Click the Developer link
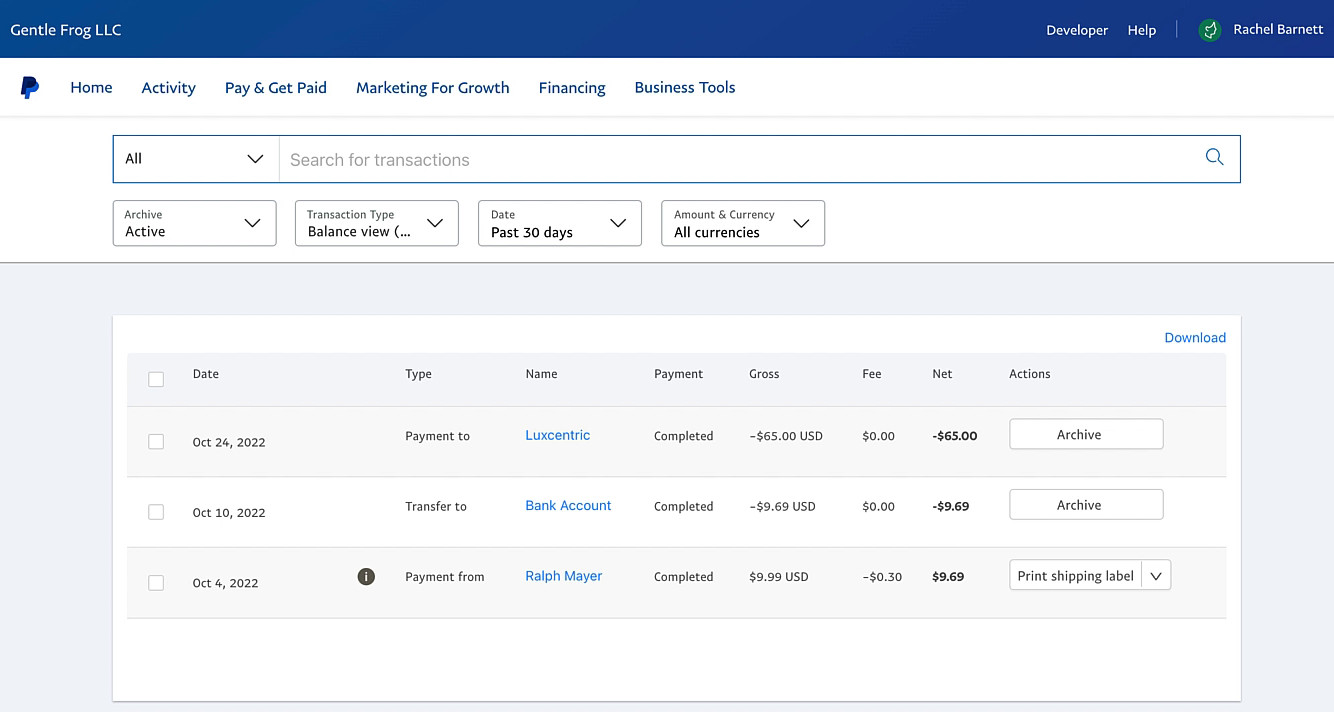This screenshot has width=1334, height=712. point(1077,30)
